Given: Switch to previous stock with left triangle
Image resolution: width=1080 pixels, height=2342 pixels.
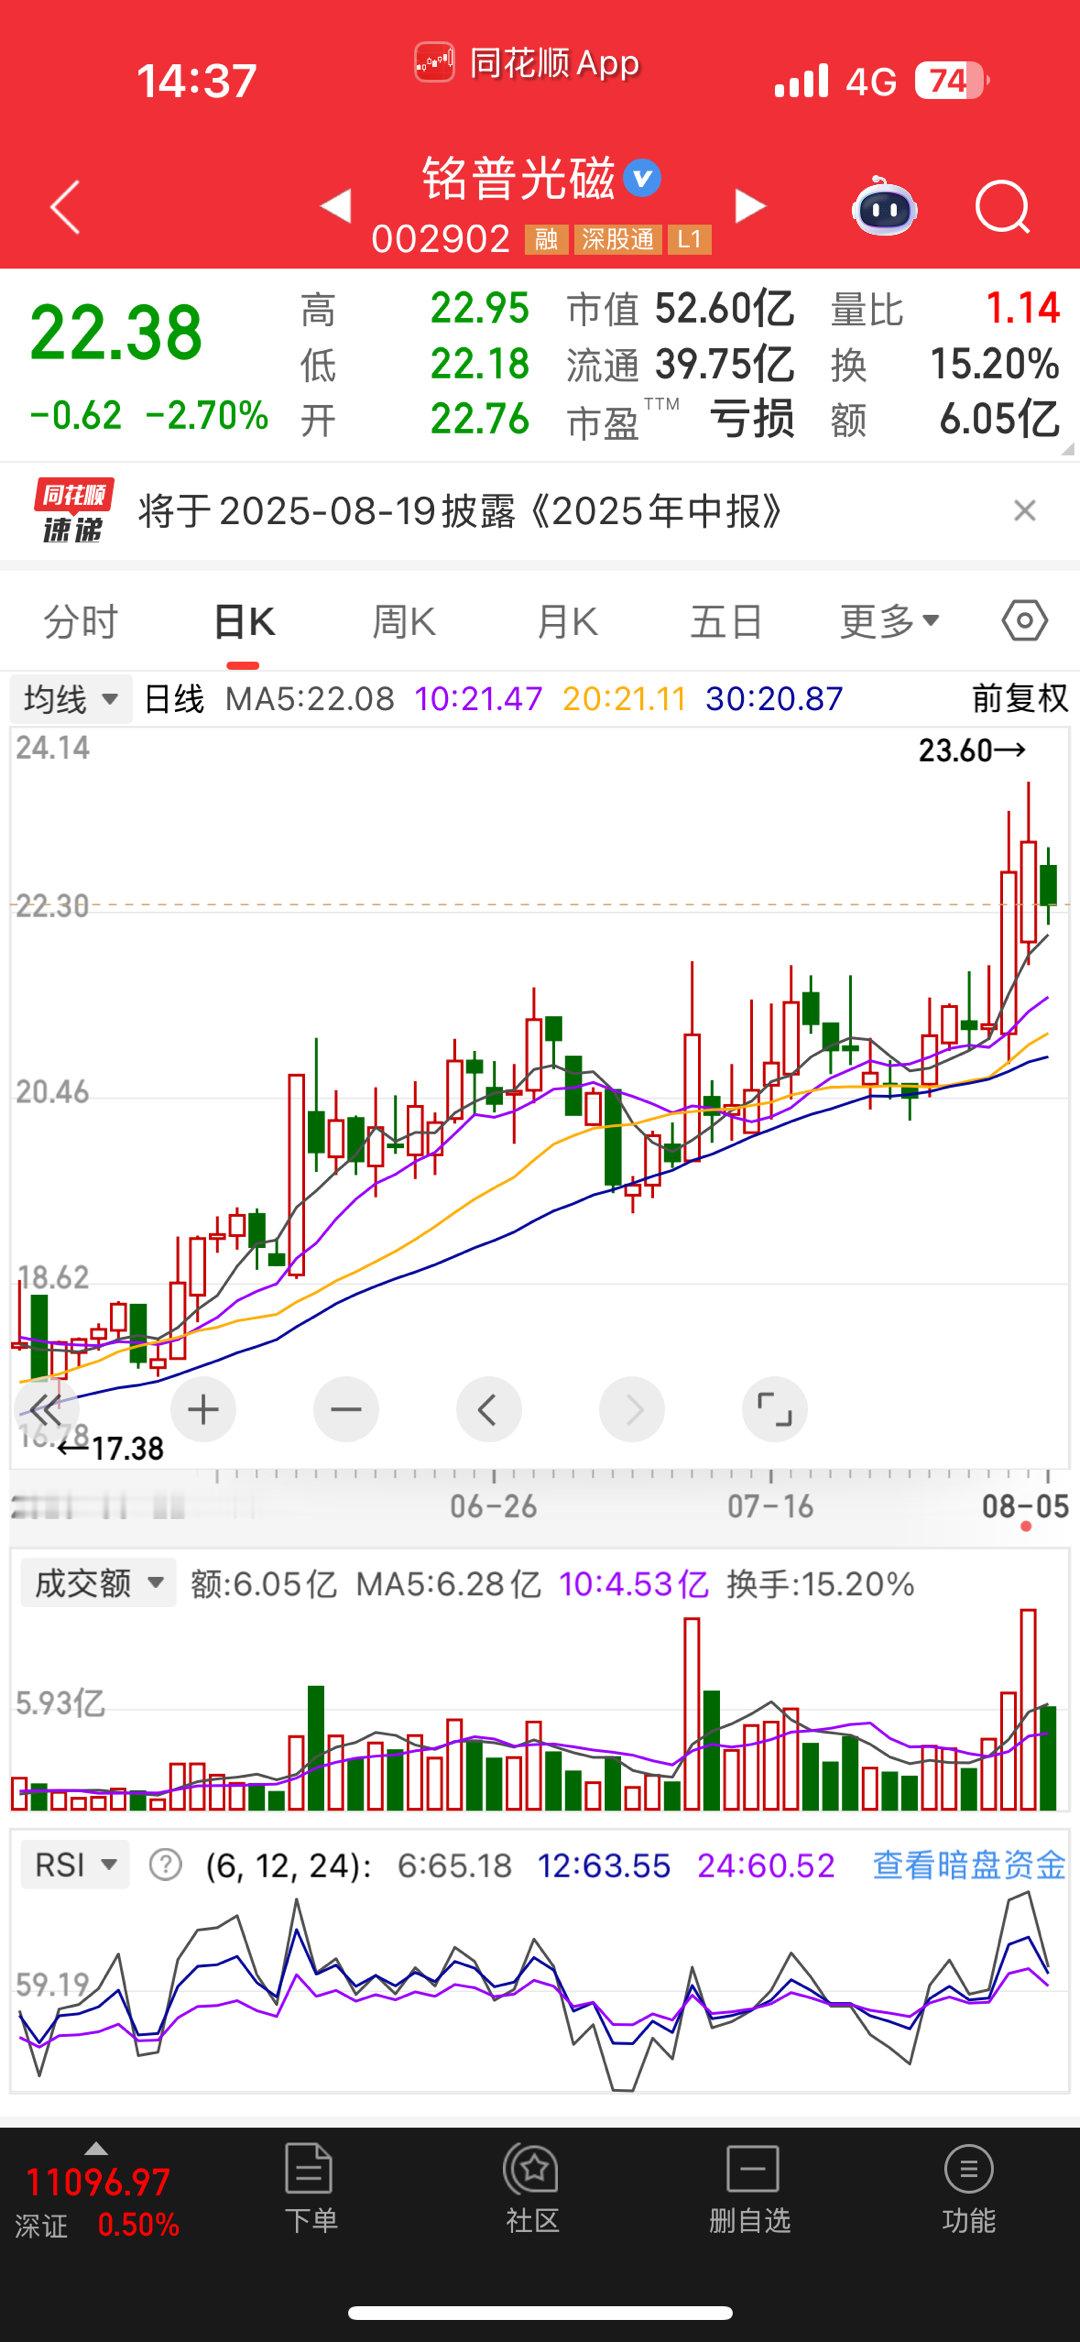Looking at the screenshot, I should (336, 206).
